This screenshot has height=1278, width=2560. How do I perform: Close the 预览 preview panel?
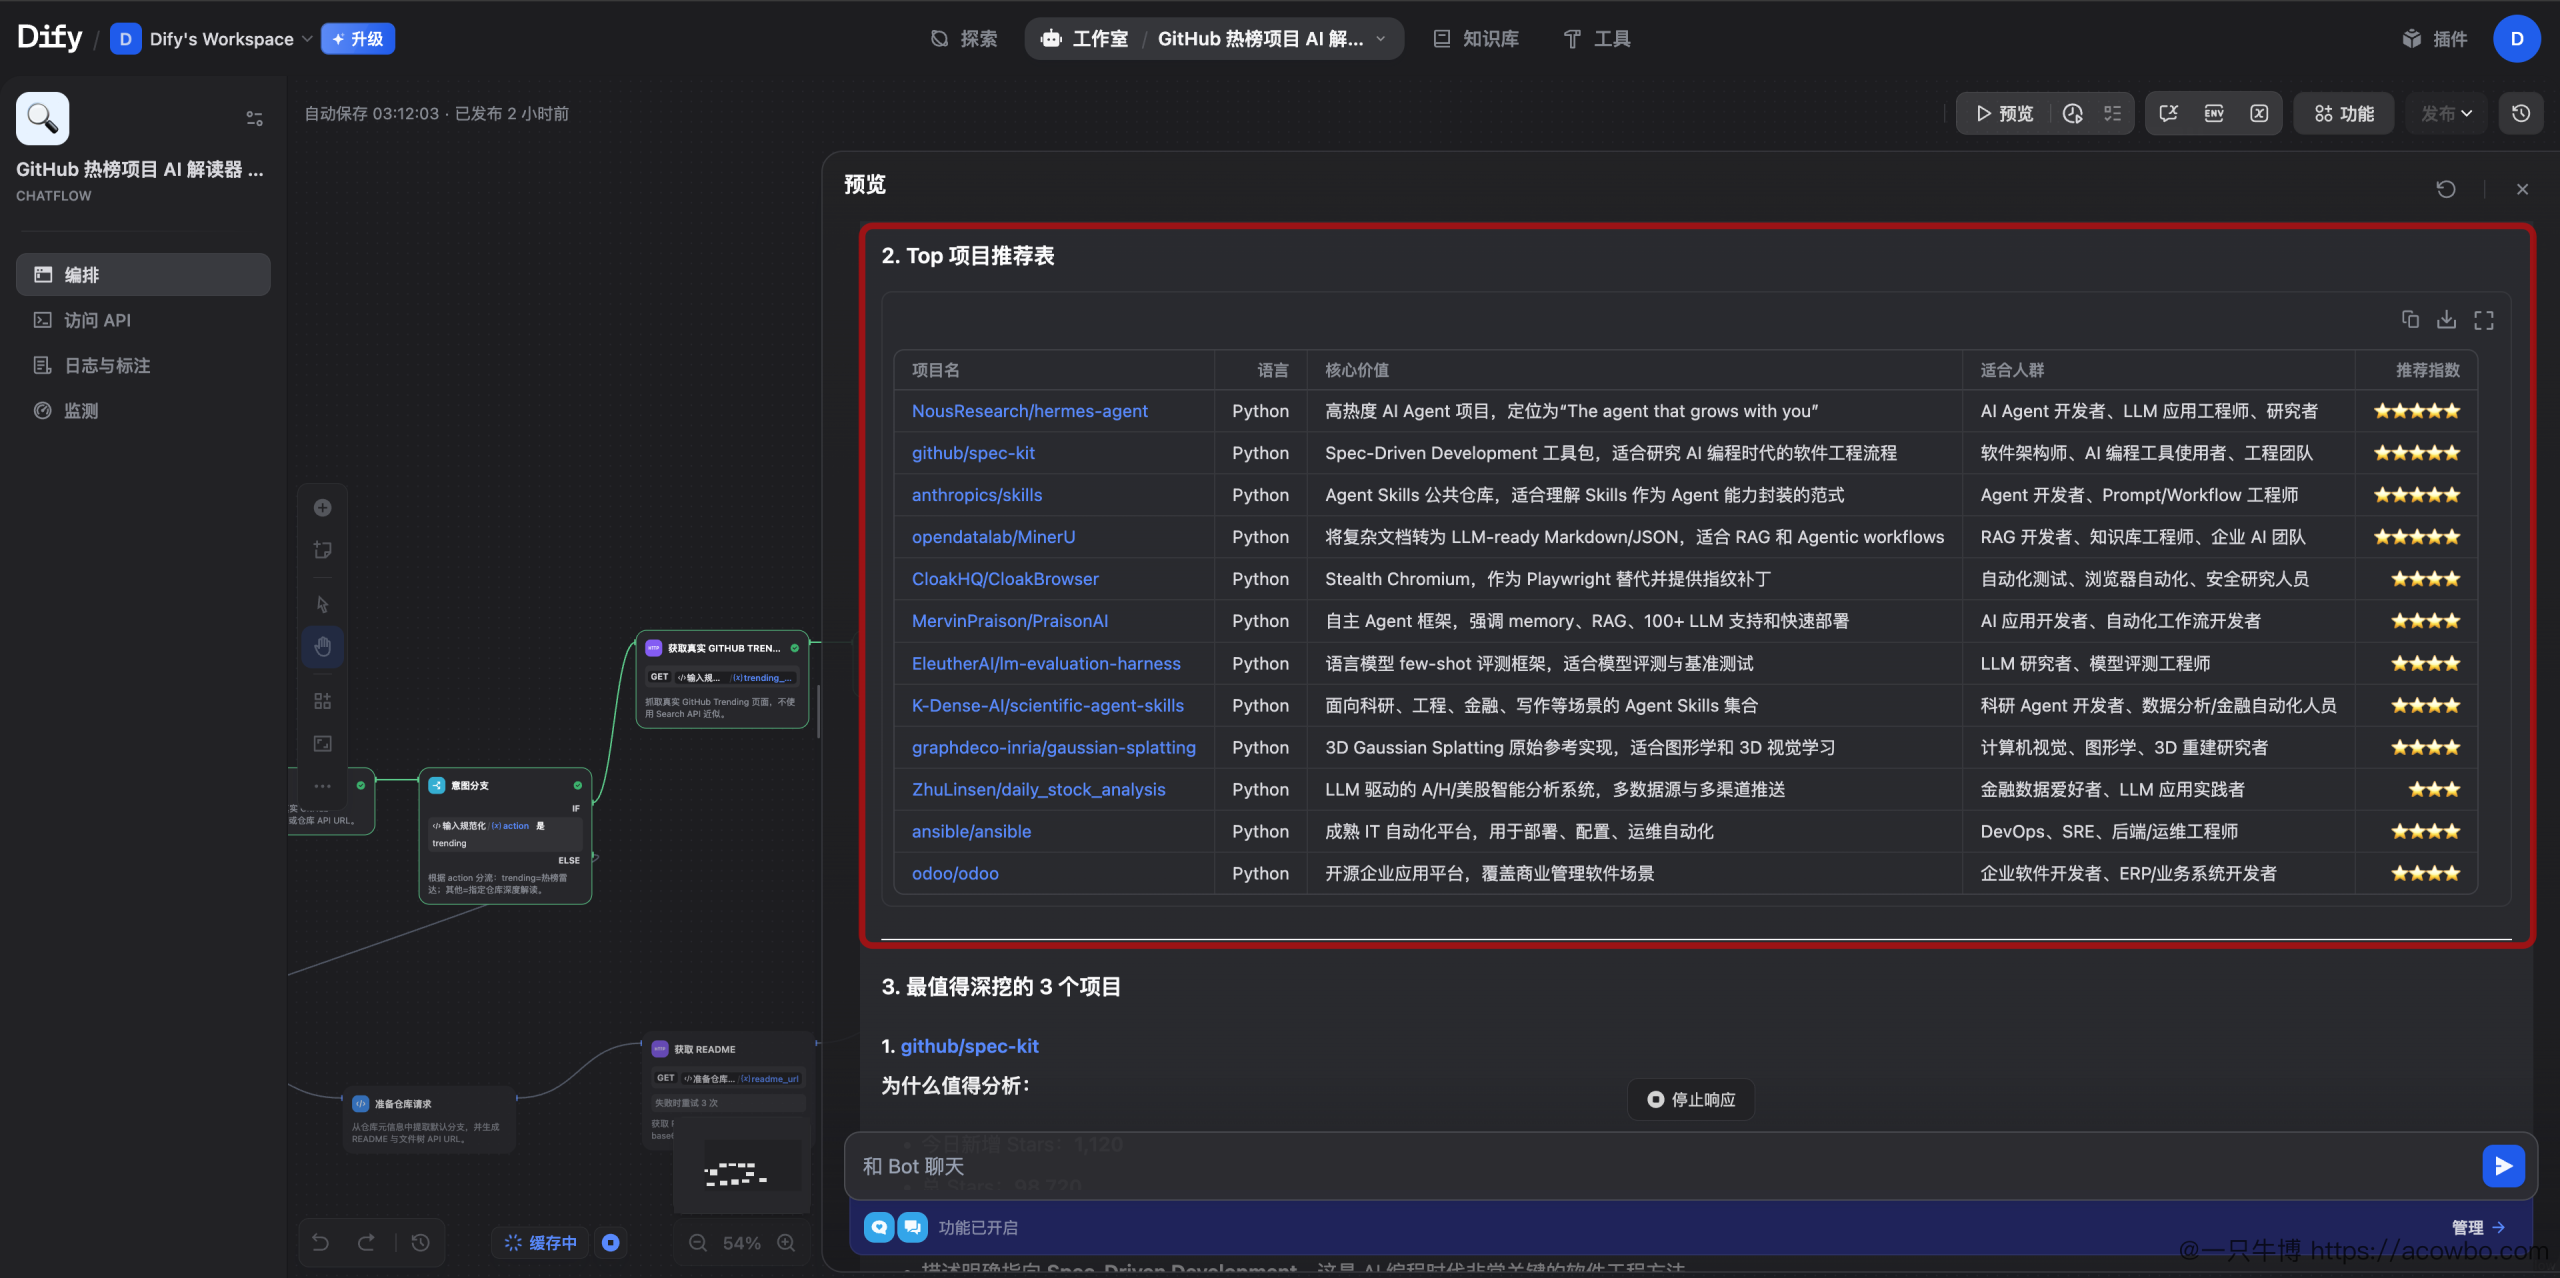pos(2522,189)
